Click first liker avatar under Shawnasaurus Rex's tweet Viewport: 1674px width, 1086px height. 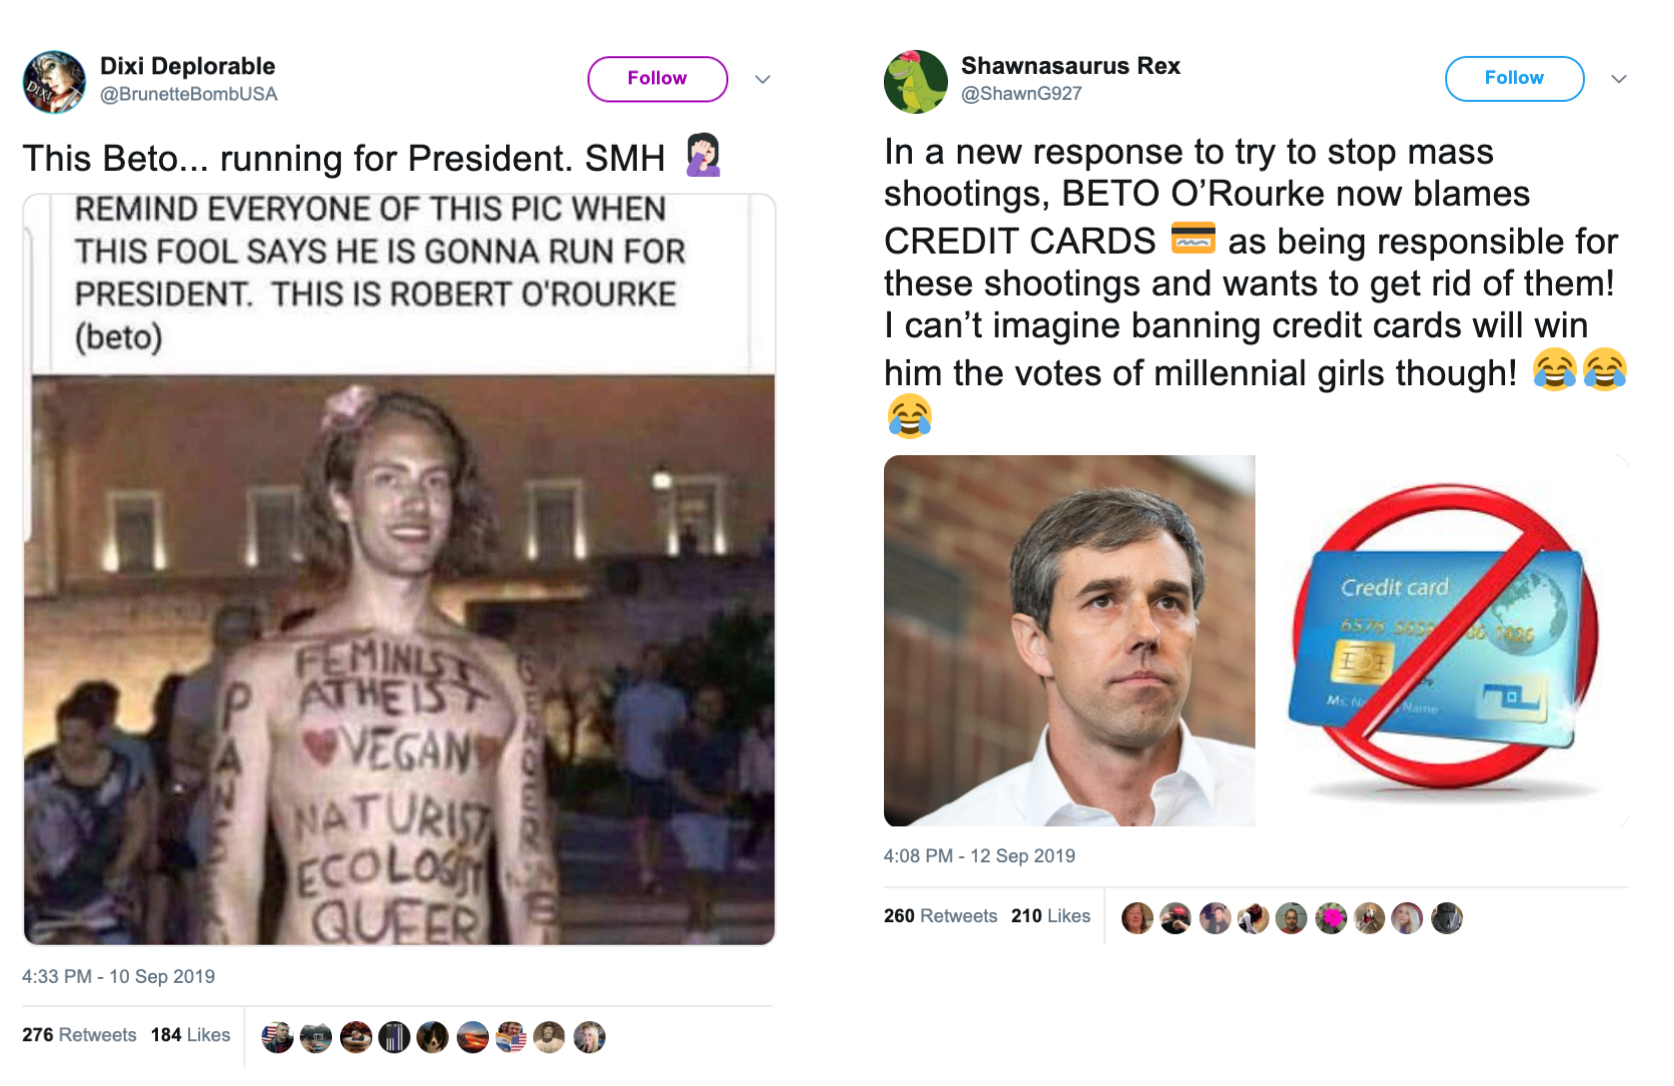click(1137, 917)
